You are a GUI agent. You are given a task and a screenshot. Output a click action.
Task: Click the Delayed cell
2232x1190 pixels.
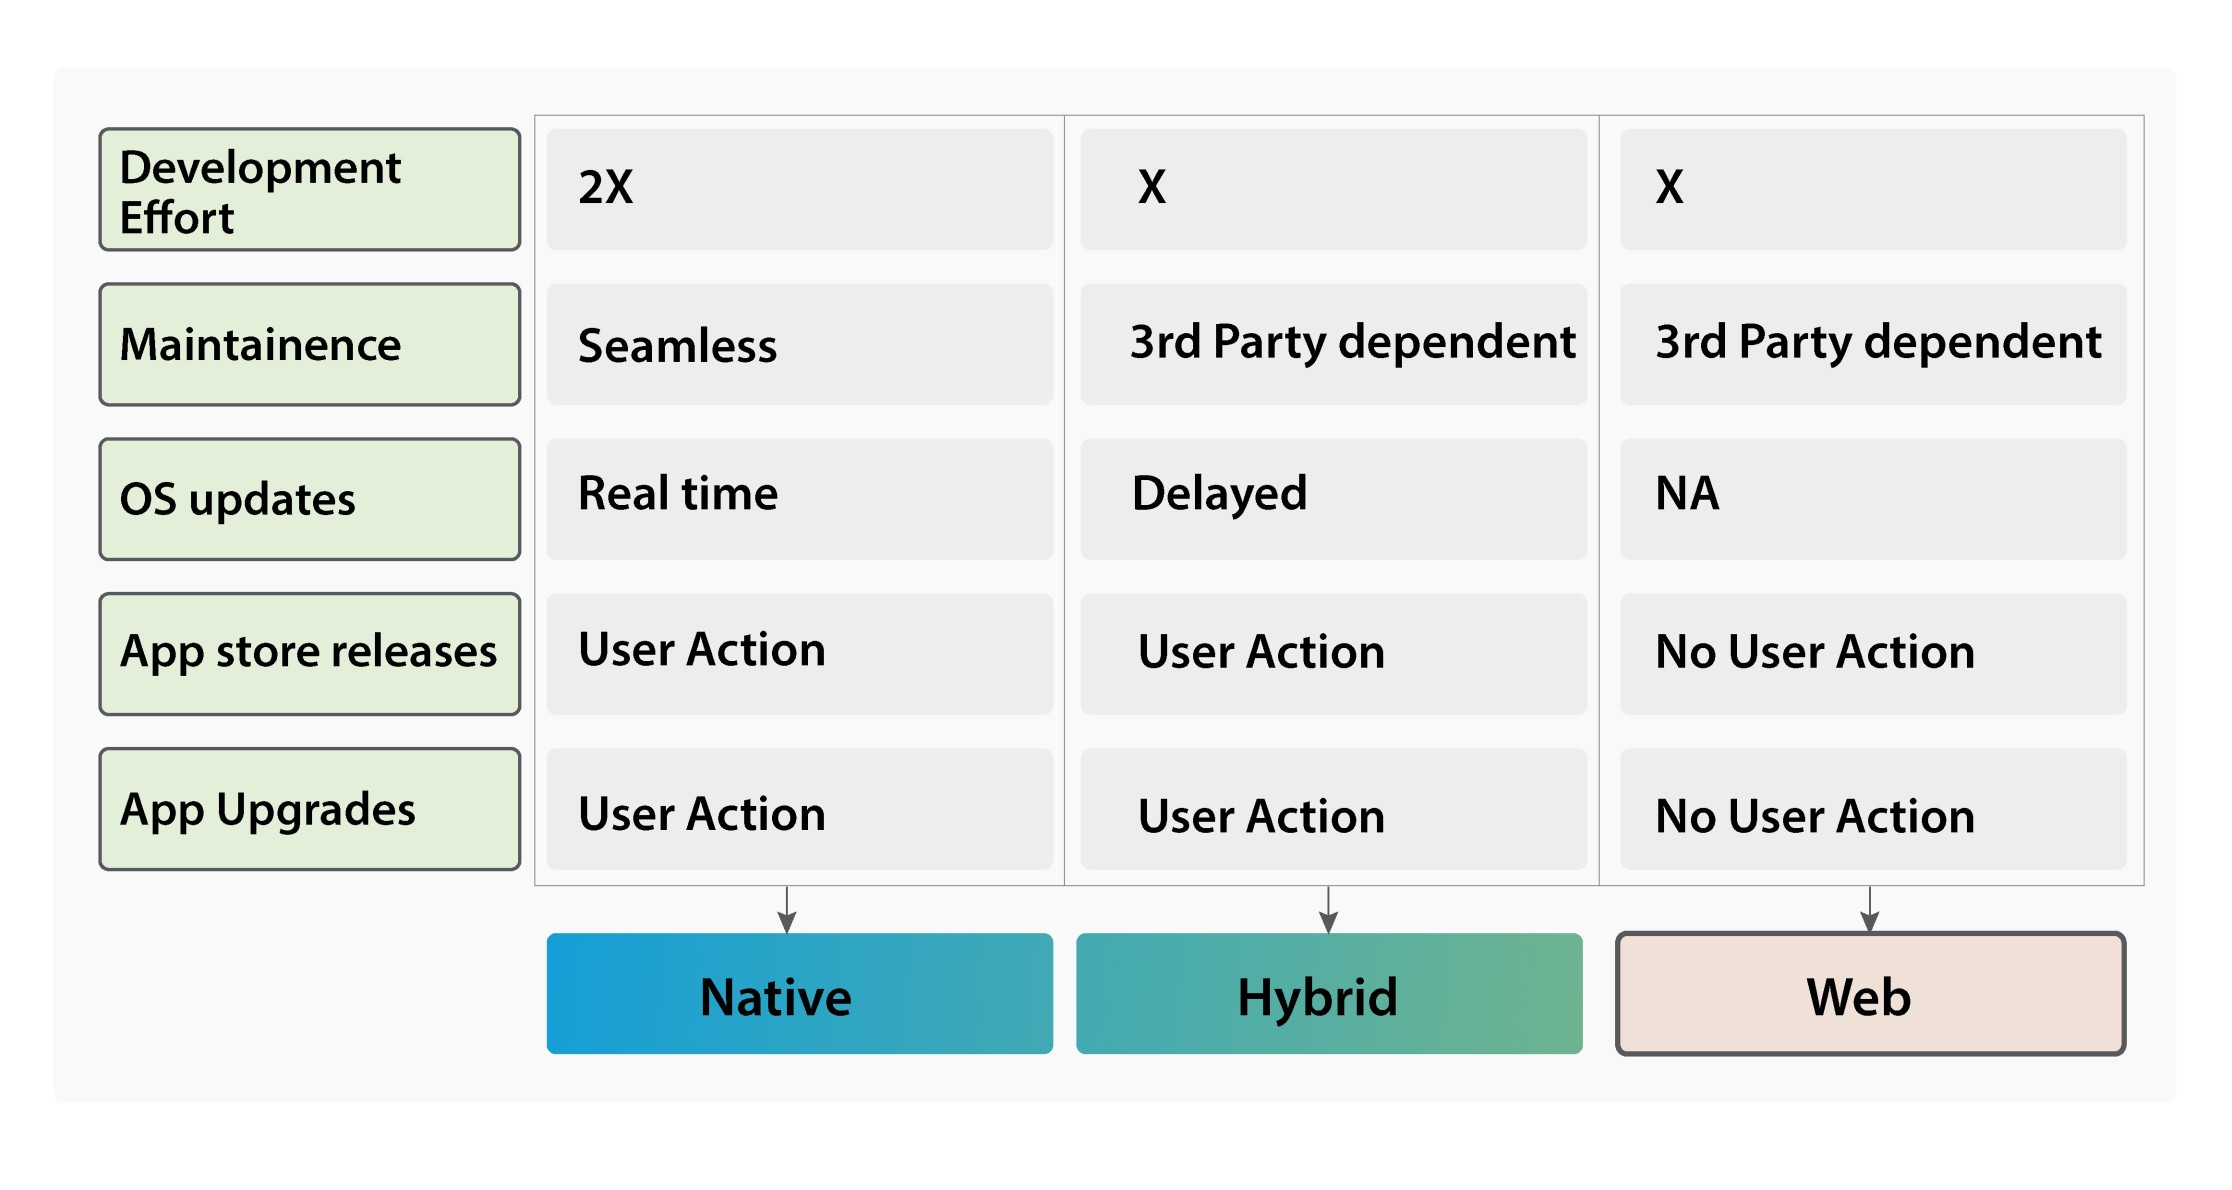[x=1334, y=499]
